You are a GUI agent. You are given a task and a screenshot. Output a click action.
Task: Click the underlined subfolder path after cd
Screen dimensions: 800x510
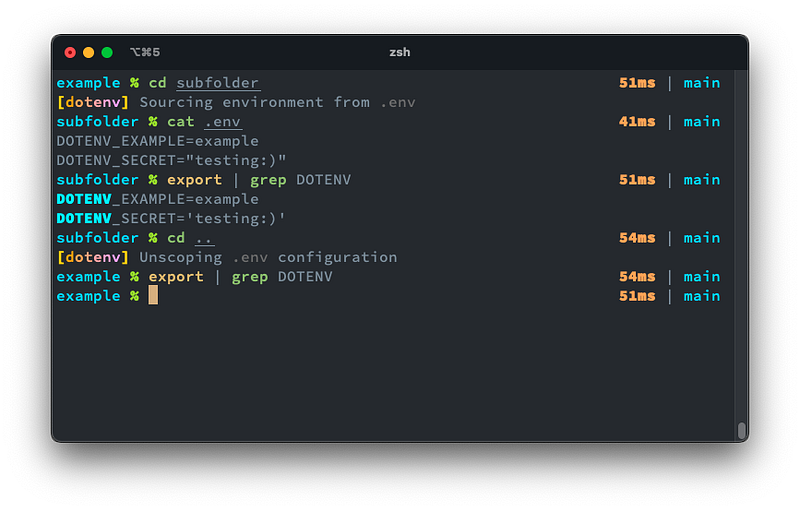(x=217, y=83)
